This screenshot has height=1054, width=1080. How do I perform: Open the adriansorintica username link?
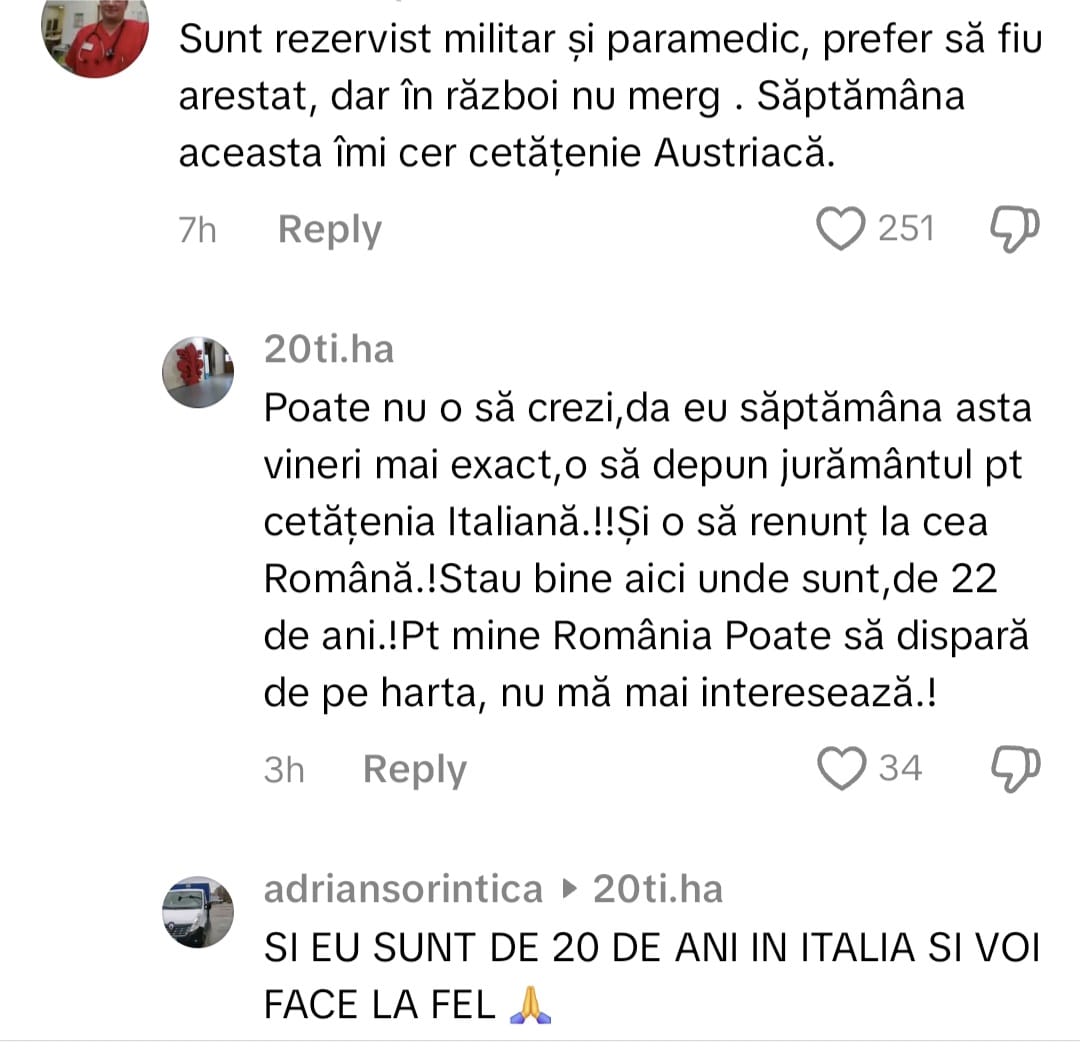[x=404, y=889]
